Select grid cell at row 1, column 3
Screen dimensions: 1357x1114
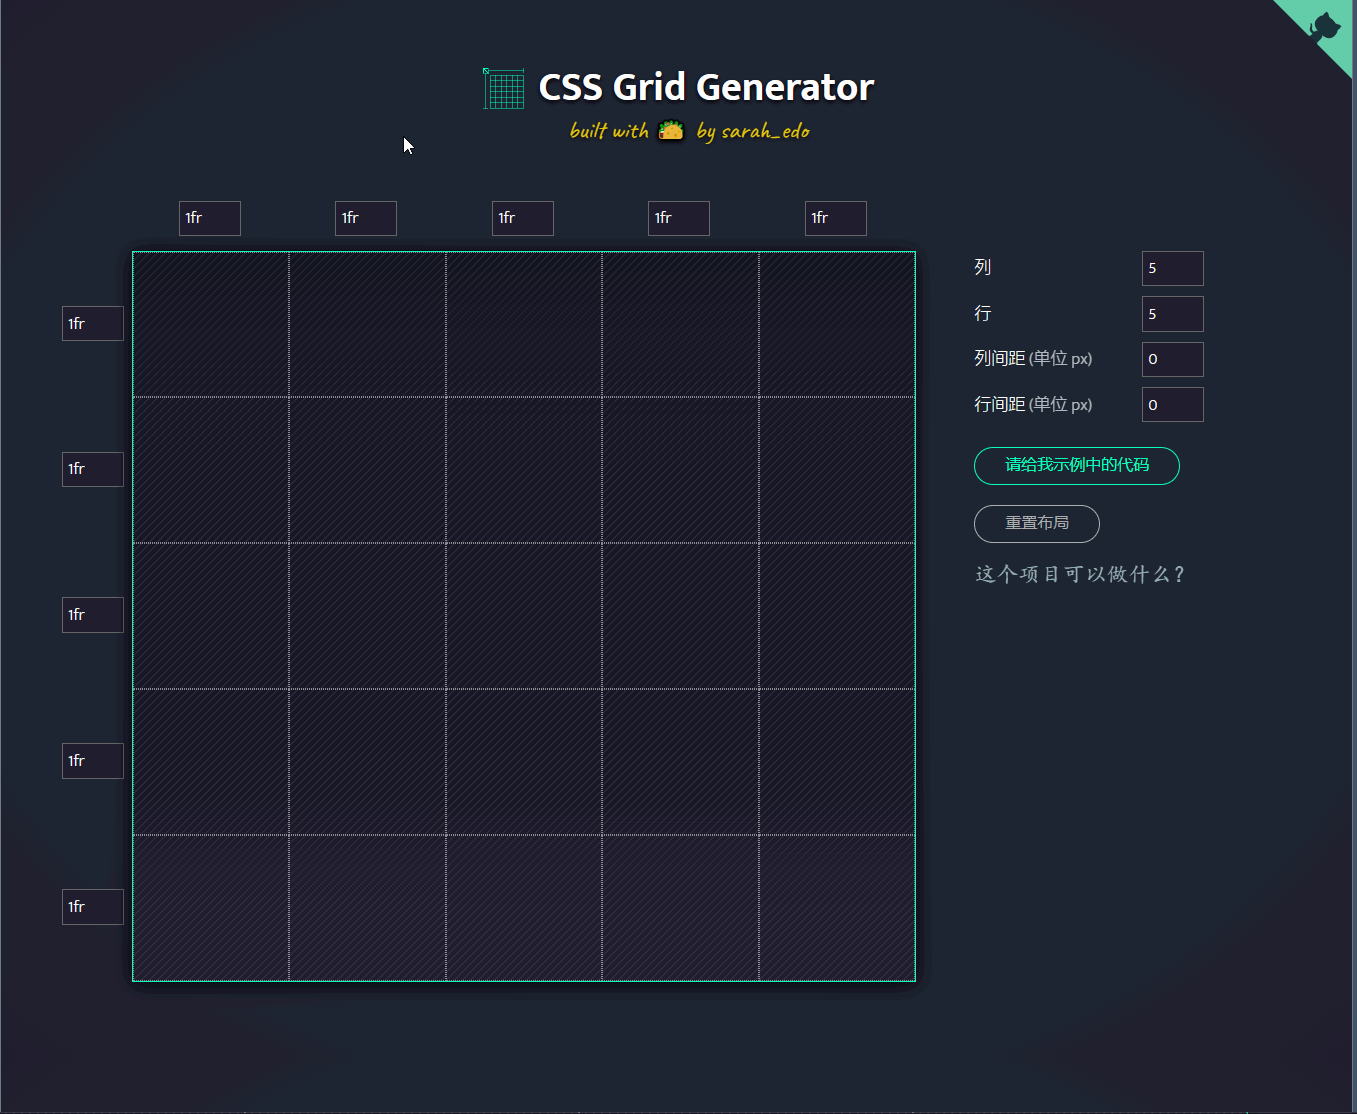coord(524,325)
